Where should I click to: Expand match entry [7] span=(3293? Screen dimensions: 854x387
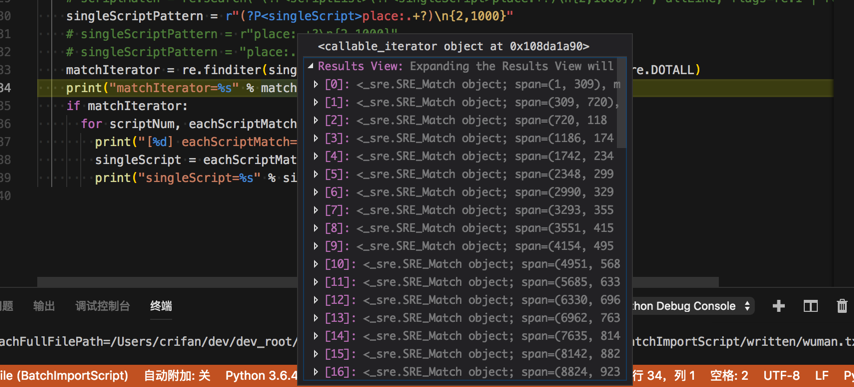316,210
